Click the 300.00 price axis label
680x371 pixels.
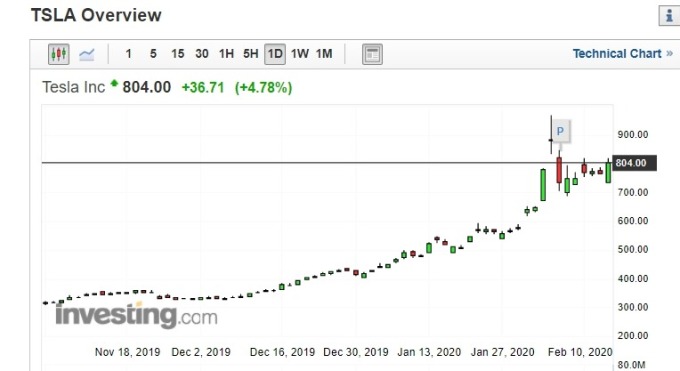pos(633,307)
